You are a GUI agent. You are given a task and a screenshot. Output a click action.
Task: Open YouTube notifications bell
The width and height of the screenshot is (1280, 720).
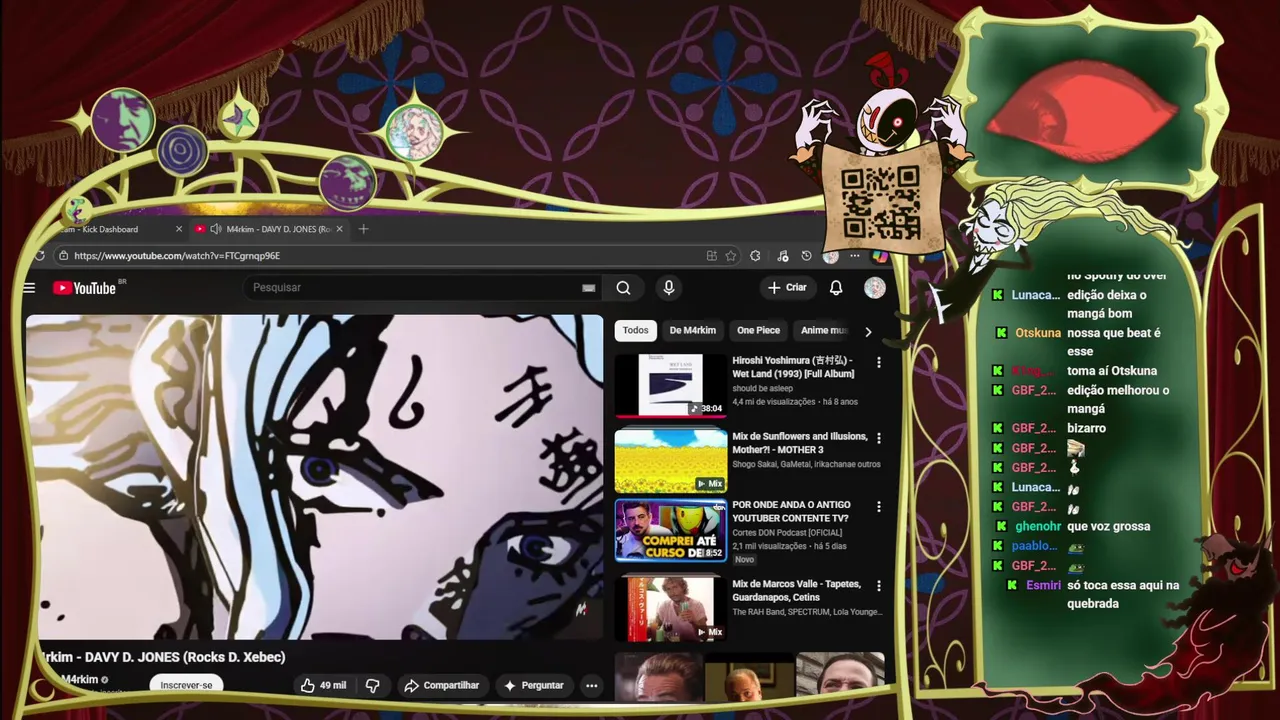click(836, 288)
